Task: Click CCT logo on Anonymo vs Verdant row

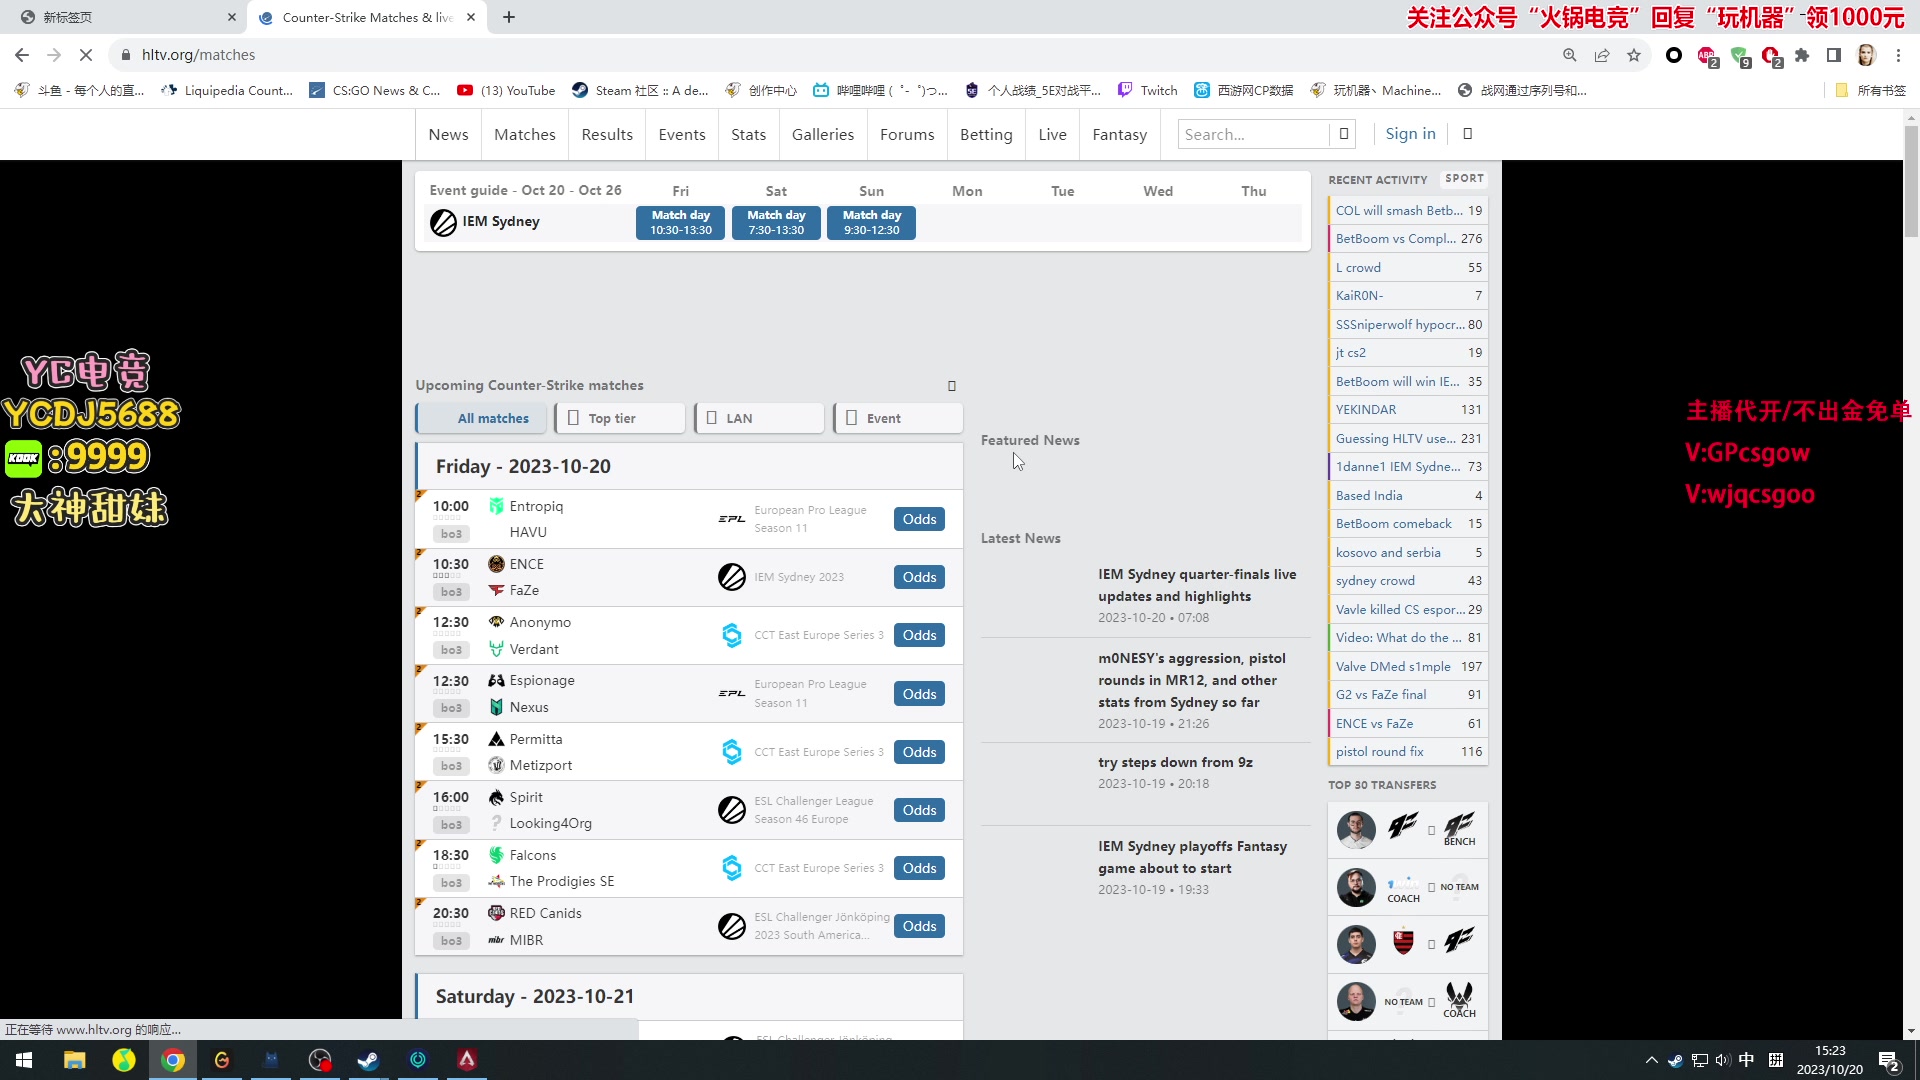Action: coord(732,635)
